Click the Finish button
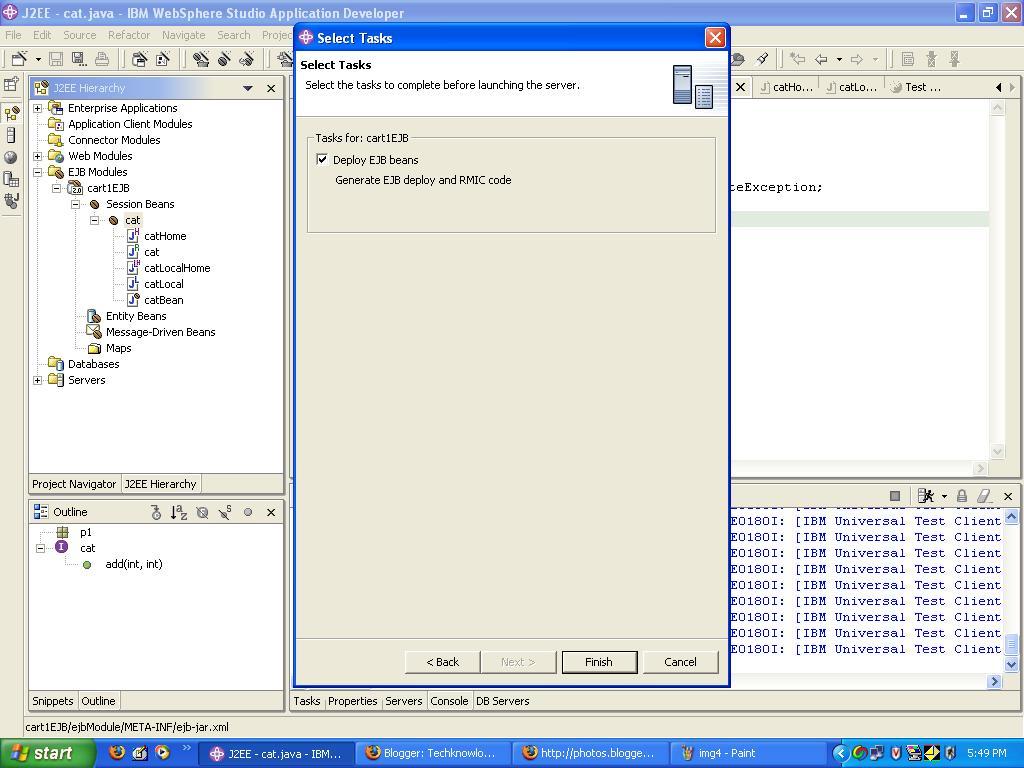Image resolution: width=1024 pixels, height=768 pixels. (599, 662)
